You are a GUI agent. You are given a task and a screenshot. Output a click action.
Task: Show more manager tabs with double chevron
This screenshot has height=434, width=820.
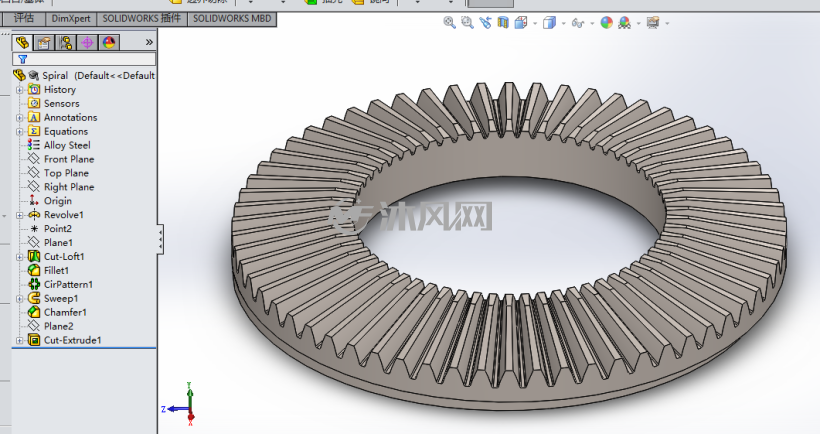149,42
